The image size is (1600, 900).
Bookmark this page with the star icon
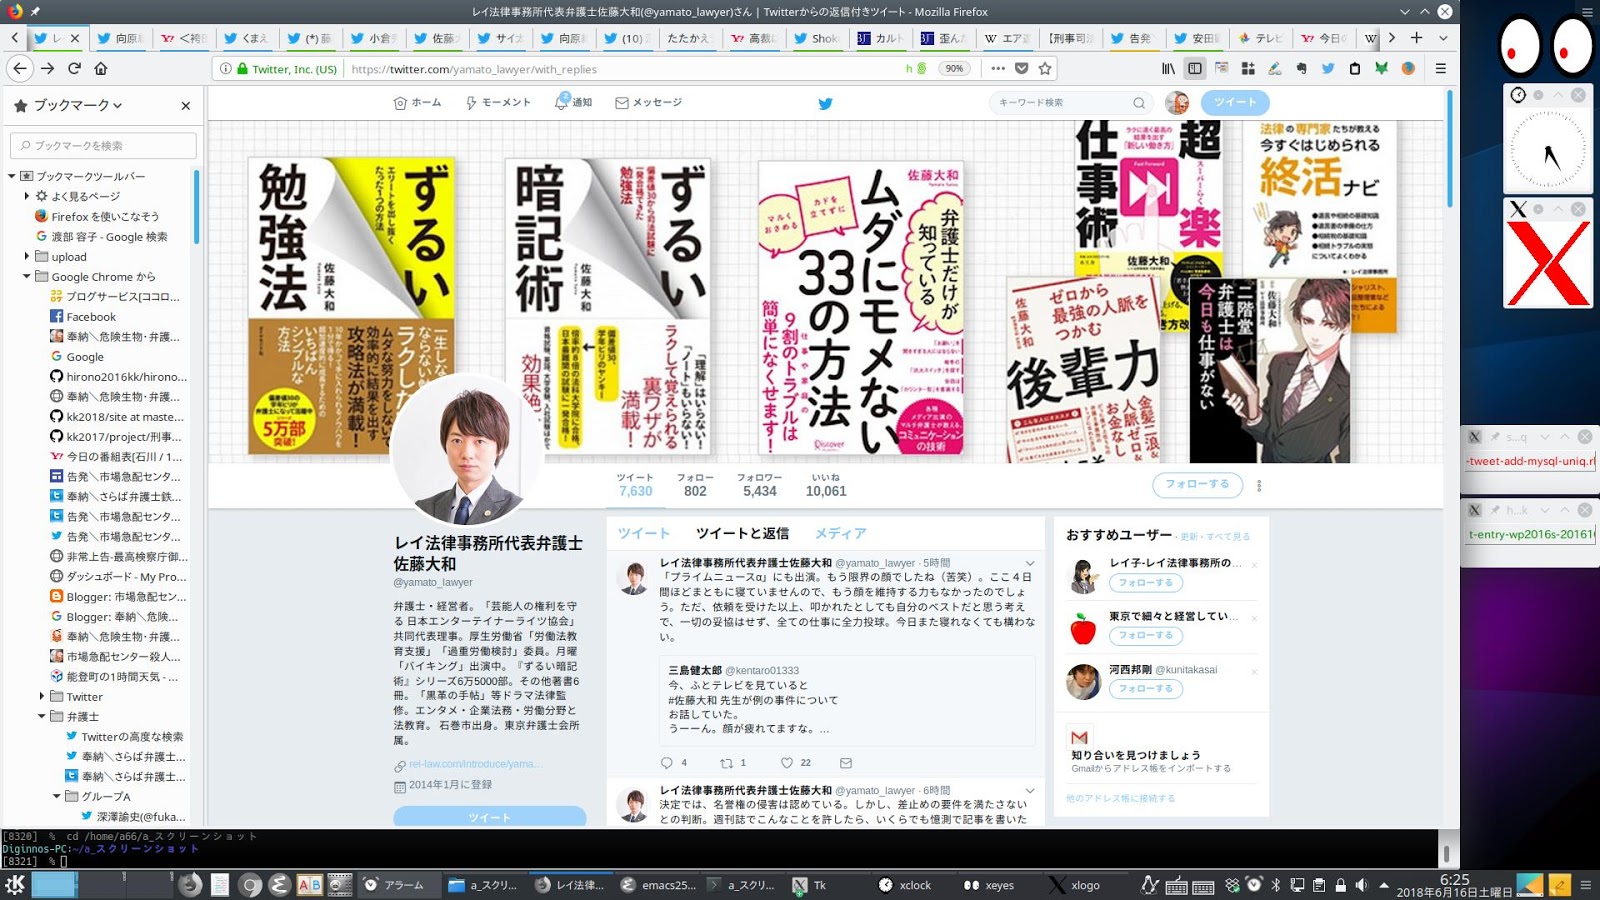(1045, 69)
